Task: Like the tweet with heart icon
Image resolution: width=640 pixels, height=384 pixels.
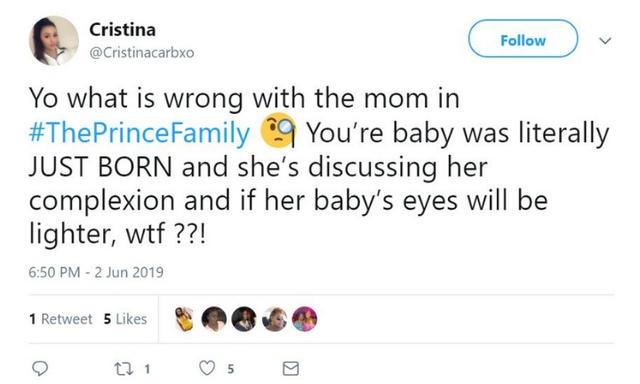Action: tap(207, 368)
